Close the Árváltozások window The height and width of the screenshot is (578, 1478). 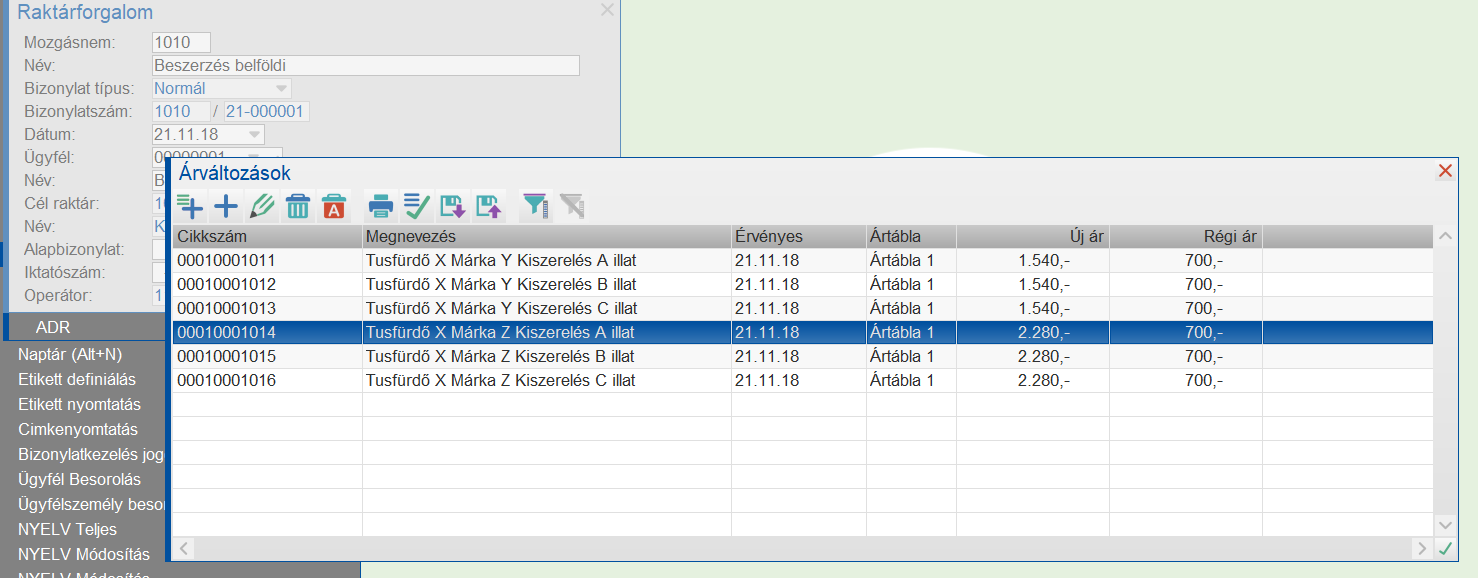coord(1445,171)
